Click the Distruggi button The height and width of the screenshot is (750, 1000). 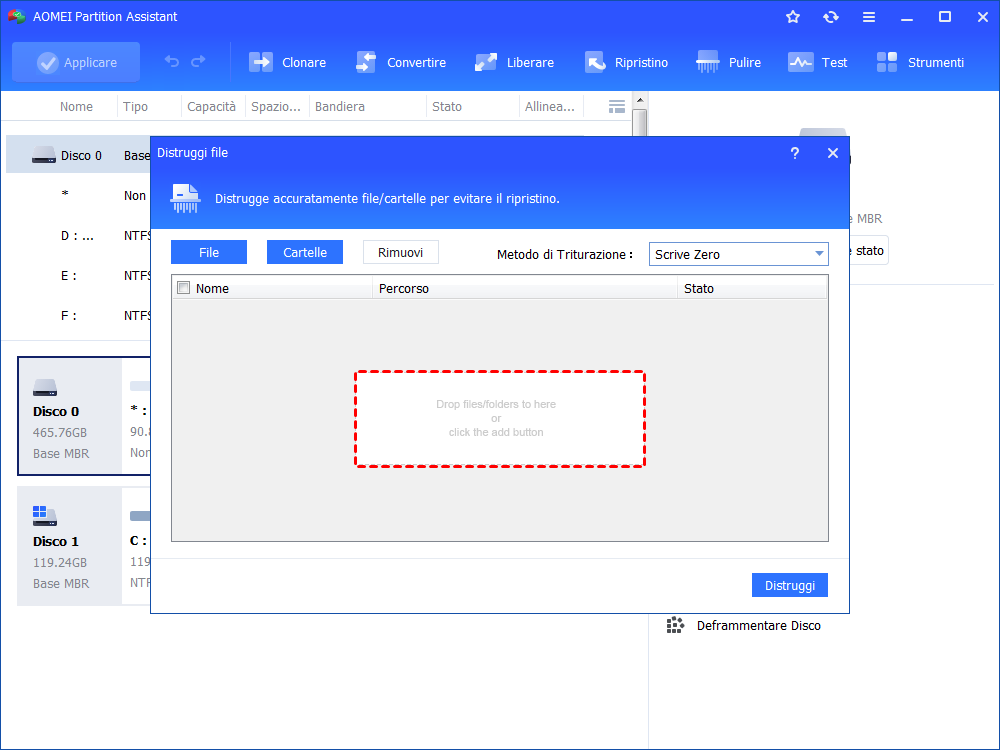[x=790, y=585]
